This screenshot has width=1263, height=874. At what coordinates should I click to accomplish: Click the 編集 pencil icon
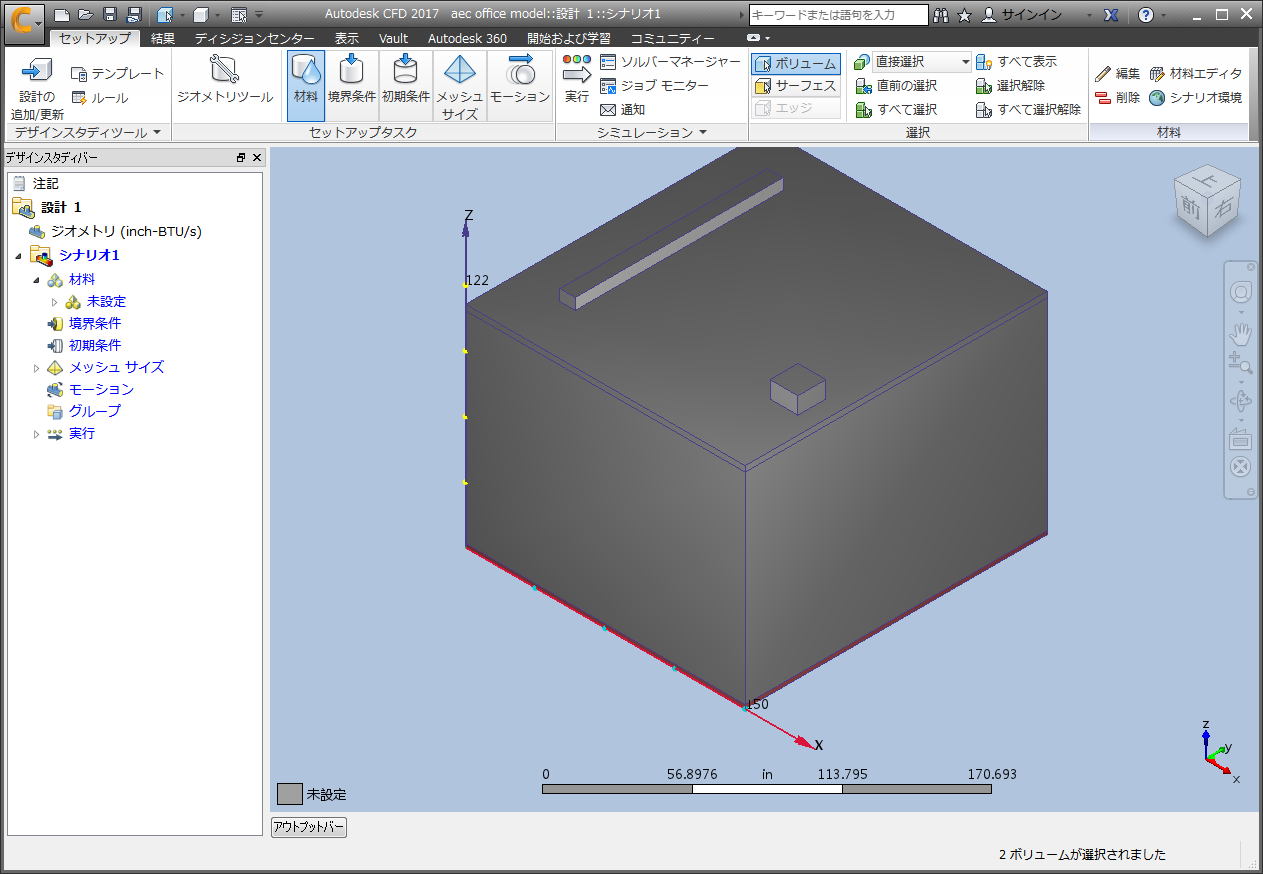click(x=1103, y=74)
